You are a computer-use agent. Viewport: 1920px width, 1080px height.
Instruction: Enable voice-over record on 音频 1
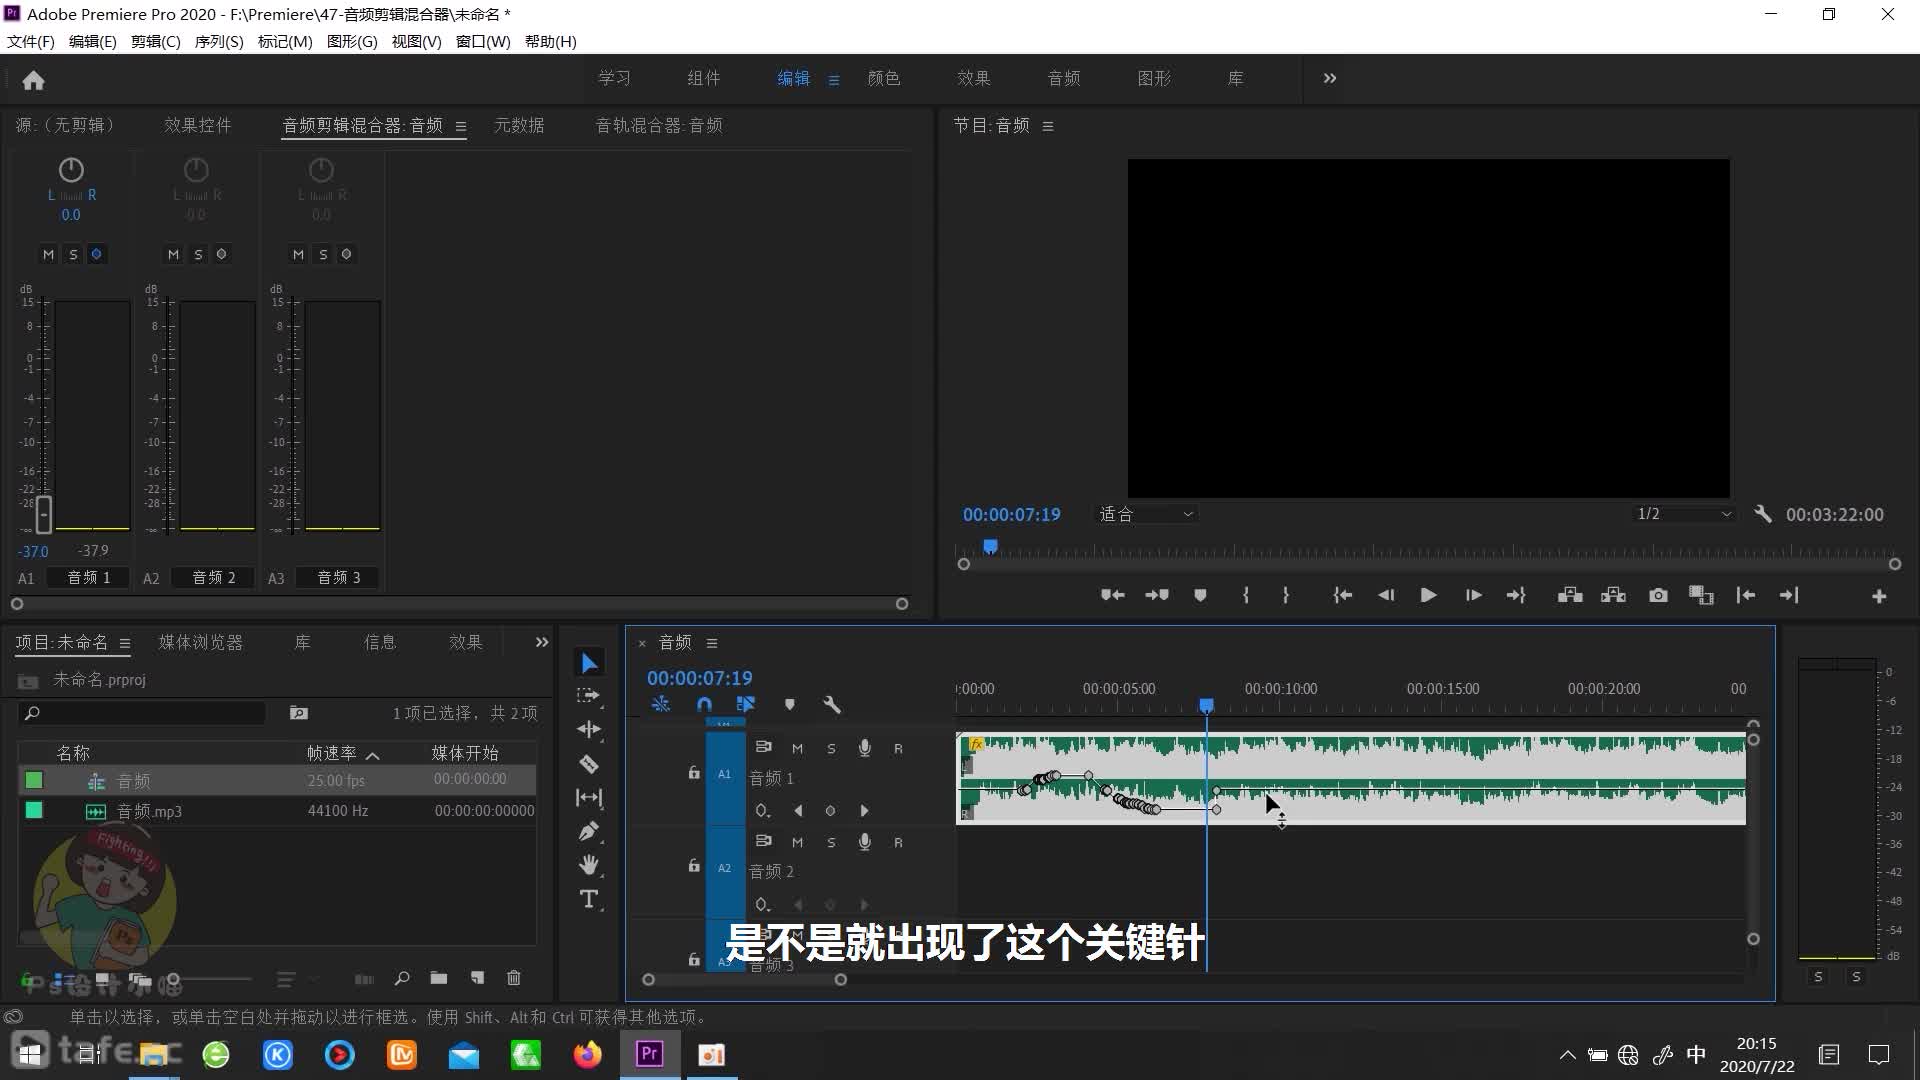[x=865, y=749]
